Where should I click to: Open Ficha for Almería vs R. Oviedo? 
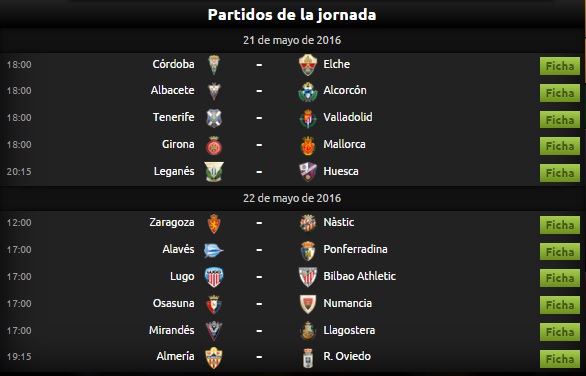pyautogui.click(x=560, y=359)
